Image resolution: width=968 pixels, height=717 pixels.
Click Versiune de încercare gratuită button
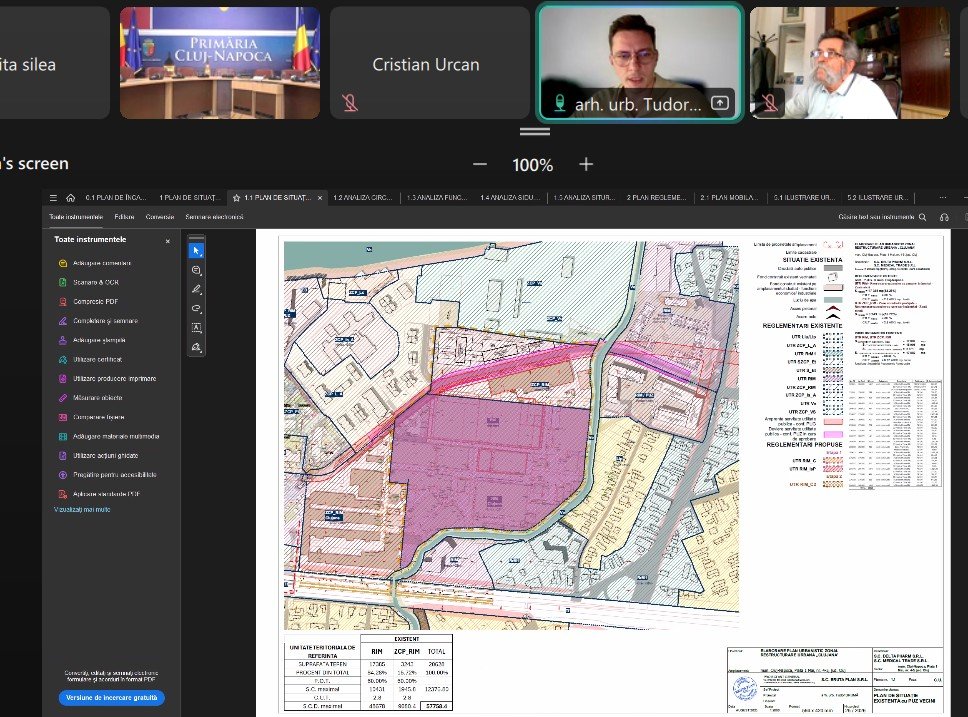pos(112,698)
